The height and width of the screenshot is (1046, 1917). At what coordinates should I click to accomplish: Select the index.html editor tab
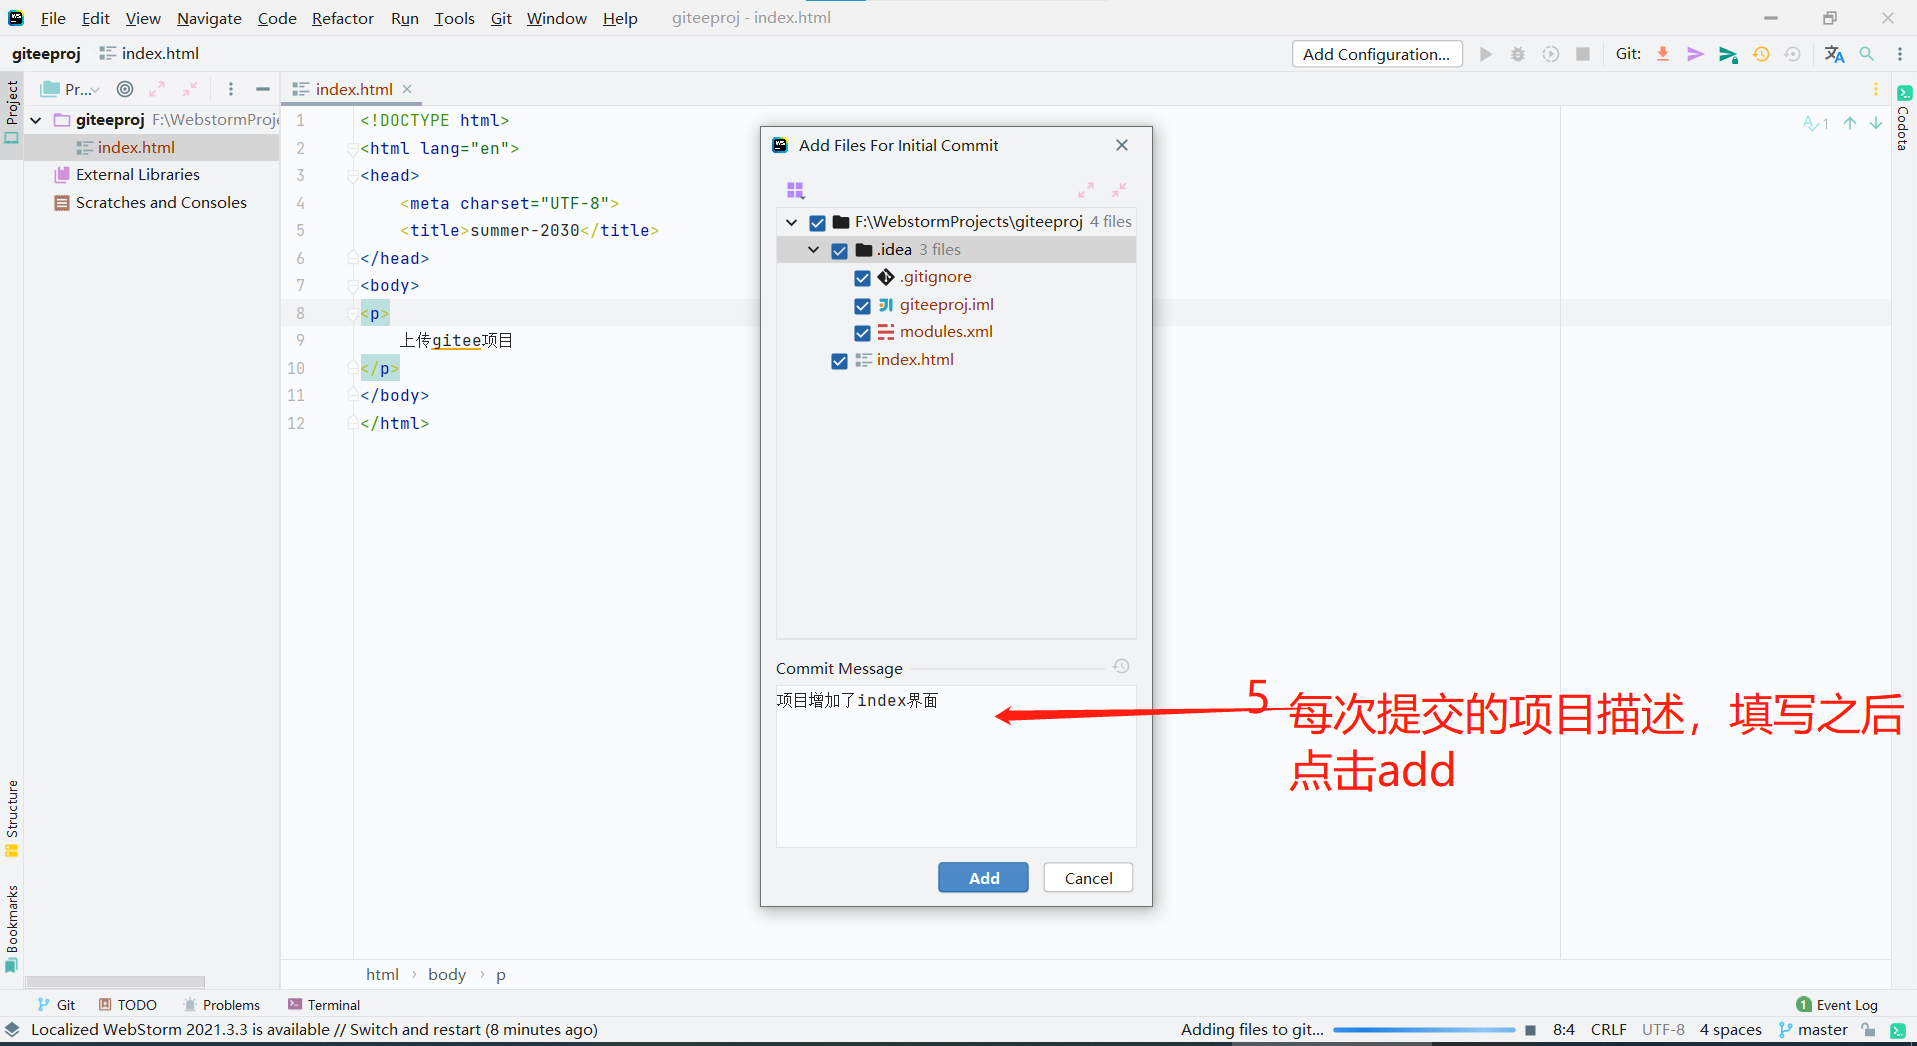coord(353,89)
